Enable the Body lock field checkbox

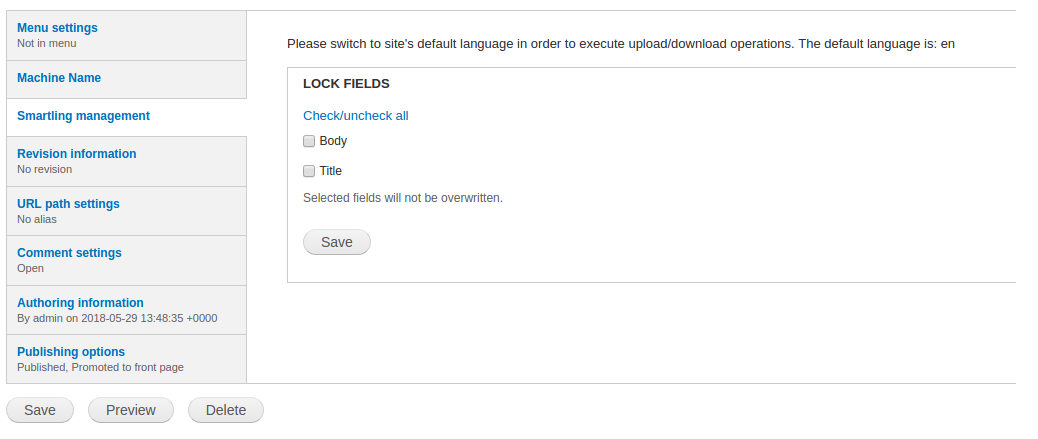pos(309,141)
